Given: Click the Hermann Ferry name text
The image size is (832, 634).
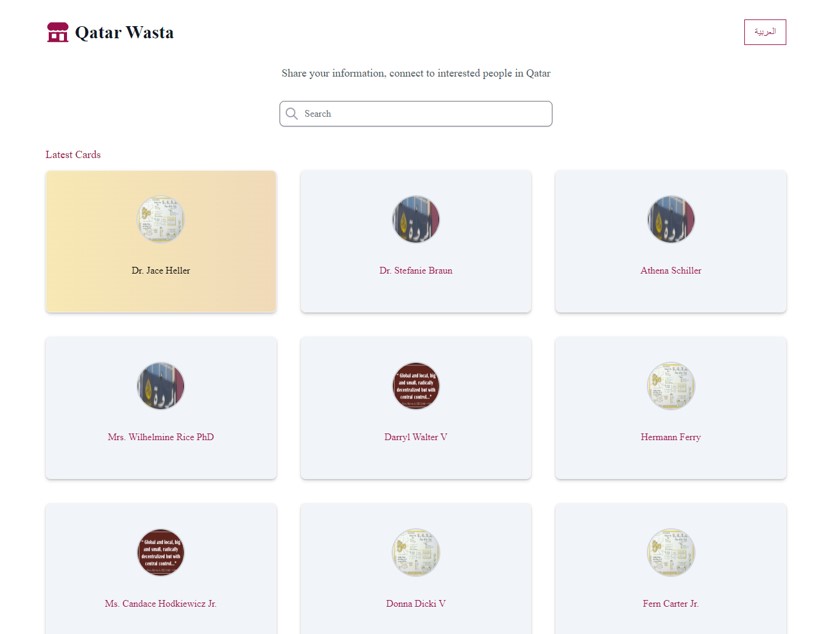Looking at the screenshot, I should click(671, 437).
